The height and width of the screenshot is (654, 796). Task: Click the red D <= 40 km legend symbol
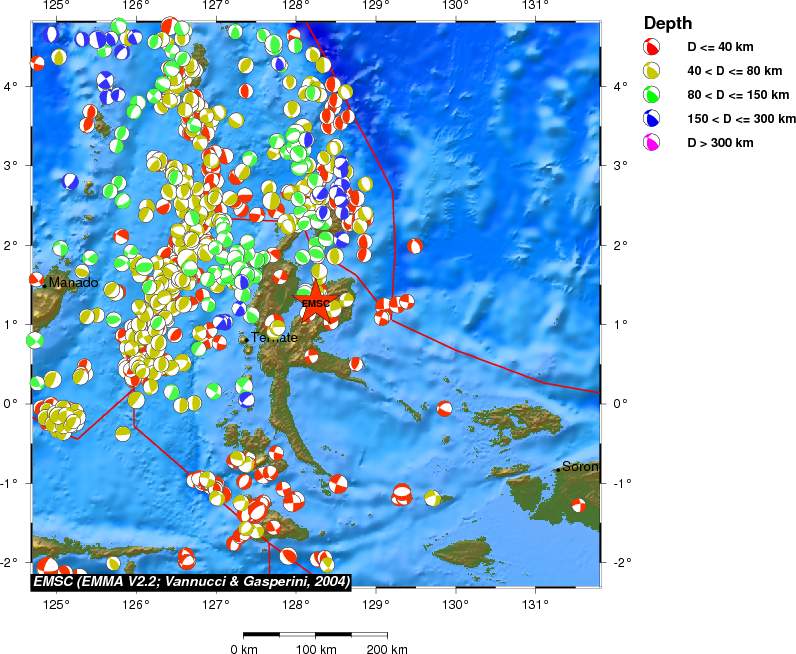pos(652,47)
